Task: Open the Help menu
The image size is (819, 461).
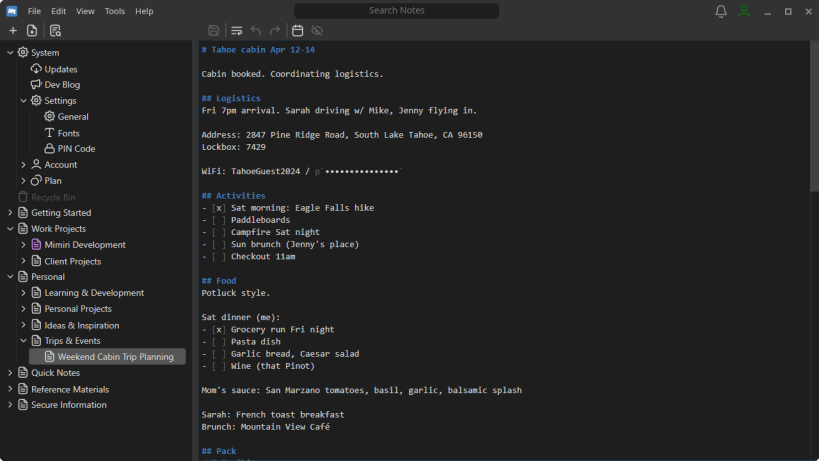Action: (x=144, y=11)
